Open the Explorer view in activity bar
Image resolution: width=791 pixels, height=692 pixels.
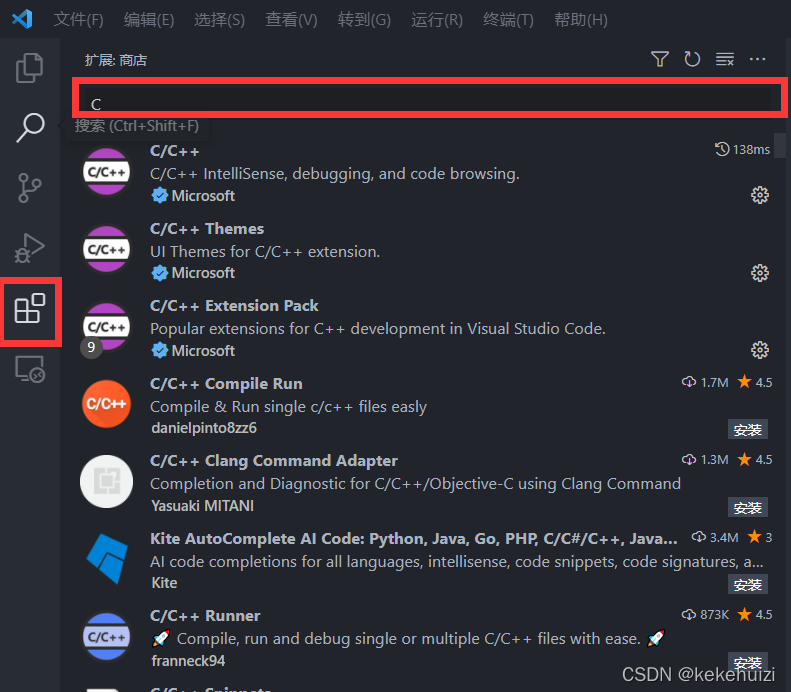(29, 68)
